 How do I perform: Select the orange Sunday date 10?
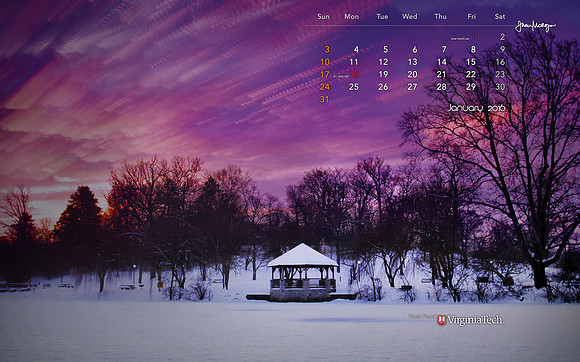(325, 62)
